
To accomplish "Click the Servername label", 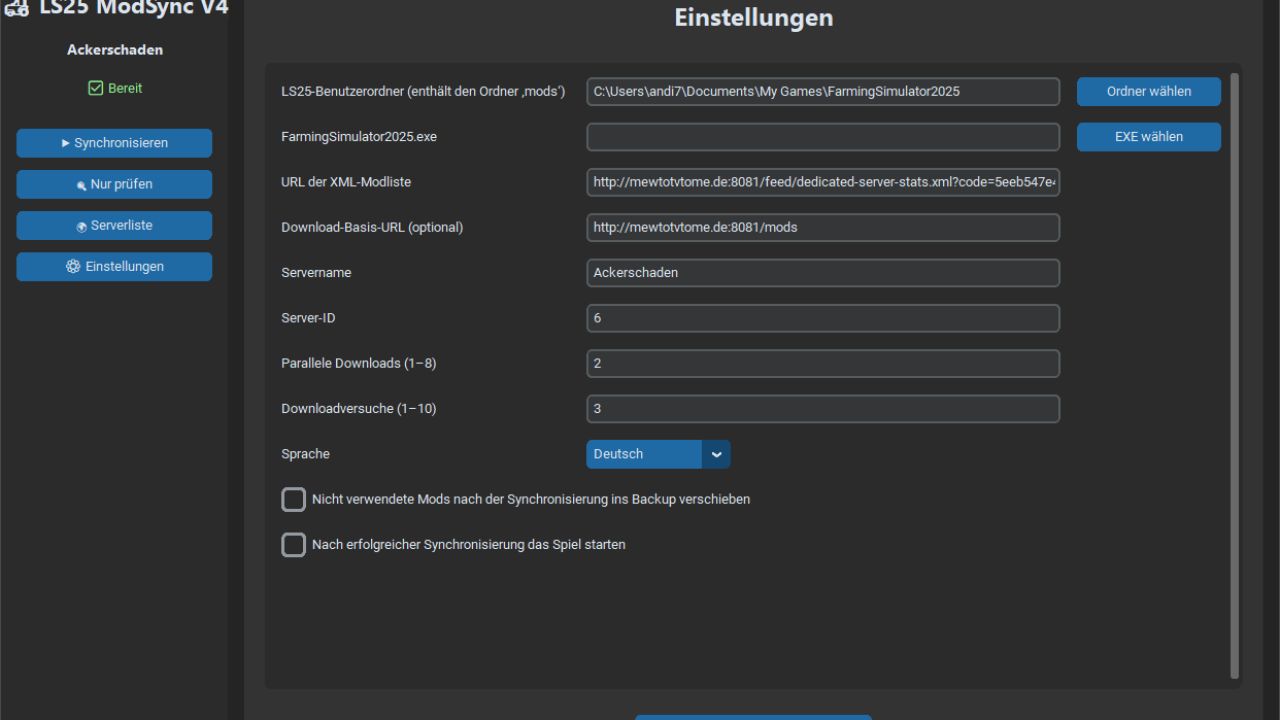I will [316, 273].
